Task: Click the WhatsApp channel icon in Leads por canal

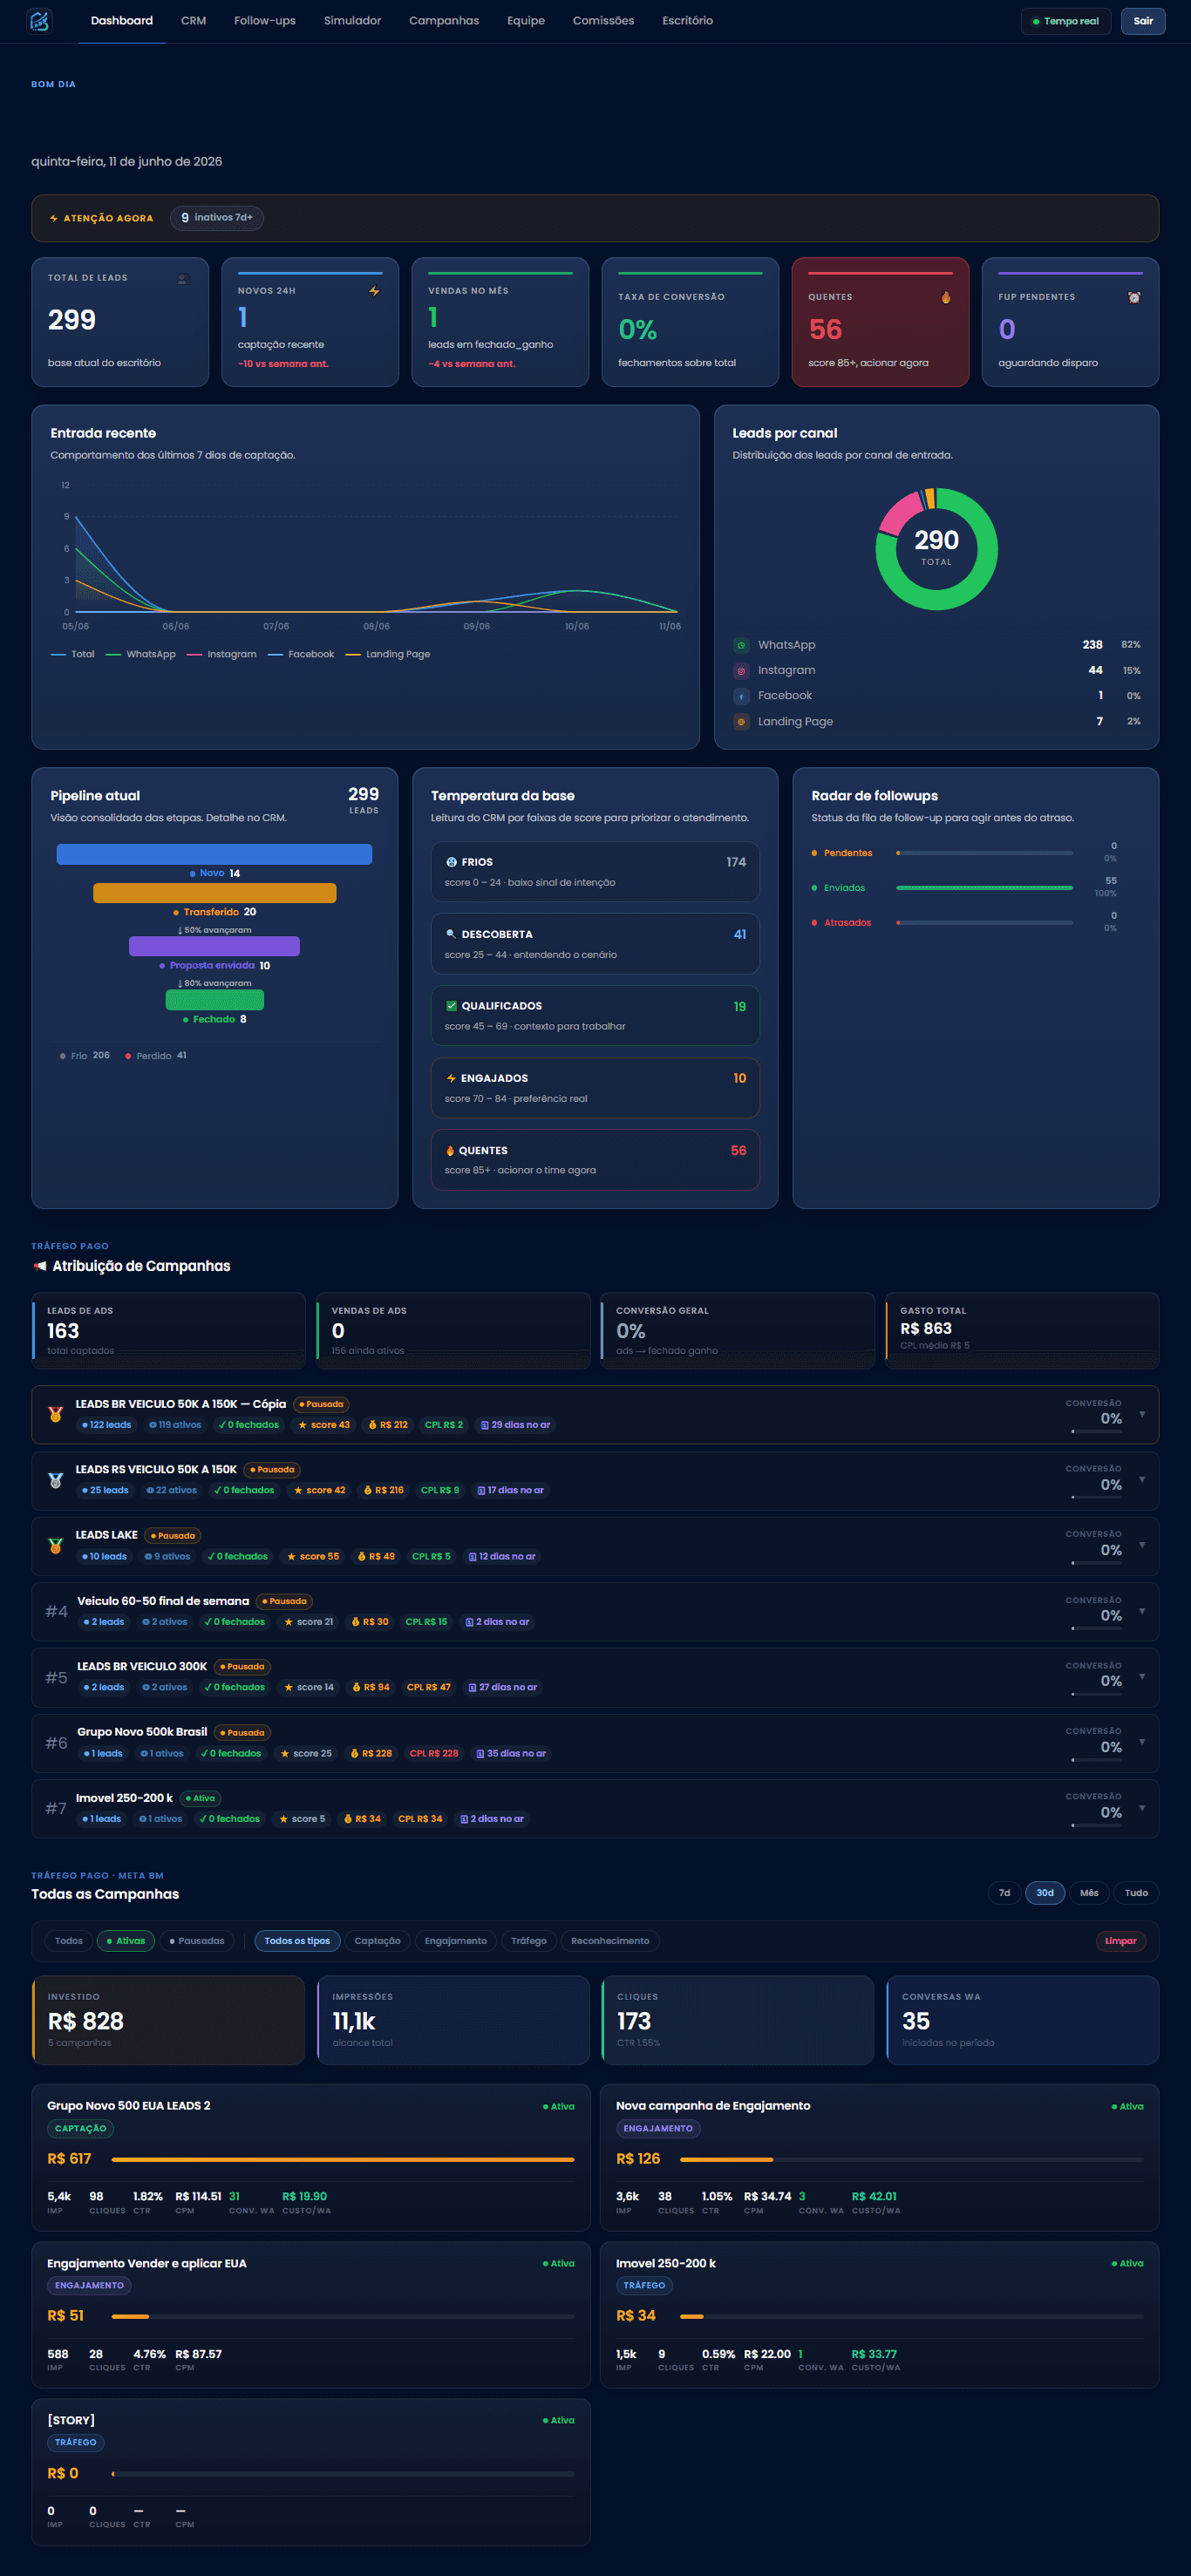Action: pyautogui.click(x=741, y=645)
